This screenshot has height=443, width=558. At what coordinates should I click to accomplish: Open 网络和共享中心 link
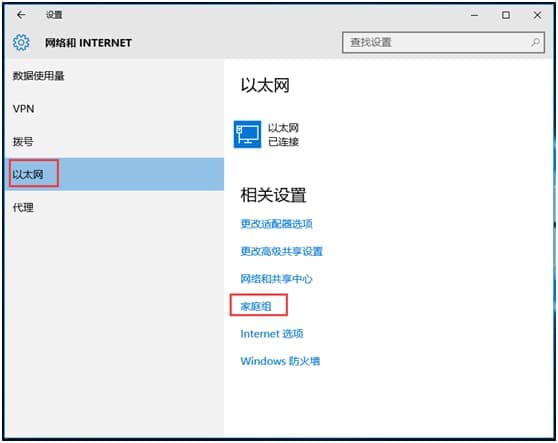pyautogui.click(x=276, y=279)
